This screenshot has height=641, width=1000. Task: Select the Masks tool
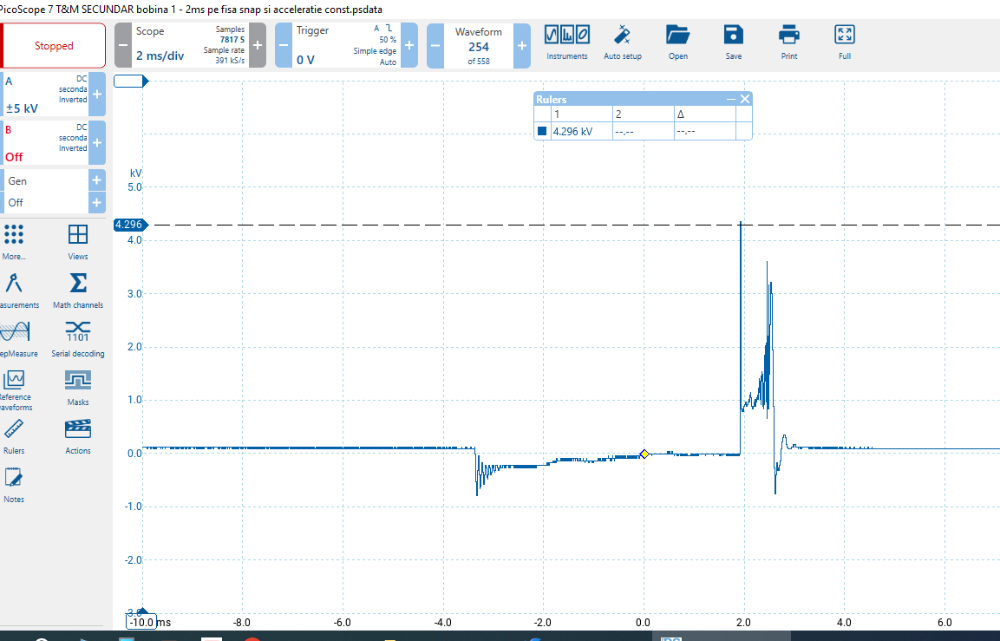(77, 385)
